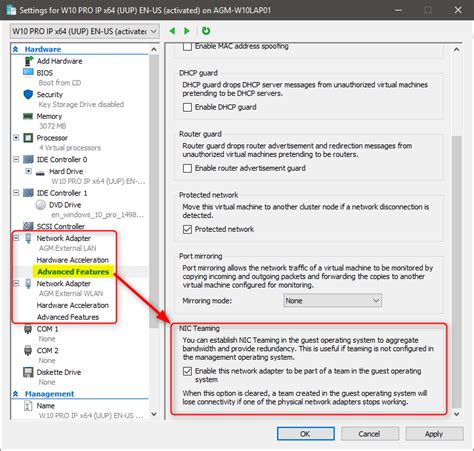Click the hardware tree scrollbar thumb
Viewport: 474px width, 451px height.
154,191
